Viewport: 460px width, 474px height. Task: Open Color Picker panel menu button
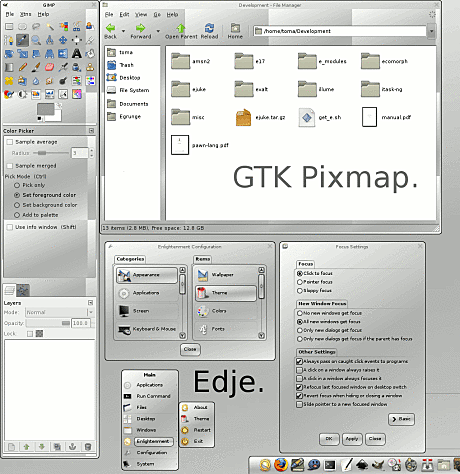(x=91, y=131)
